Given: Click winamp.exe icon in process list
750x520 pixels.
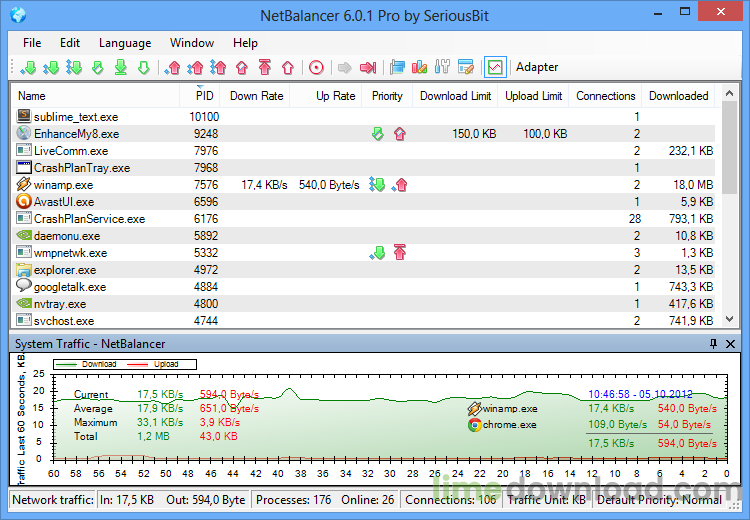Looking at the screenshot, I should [x=25, y=185].
